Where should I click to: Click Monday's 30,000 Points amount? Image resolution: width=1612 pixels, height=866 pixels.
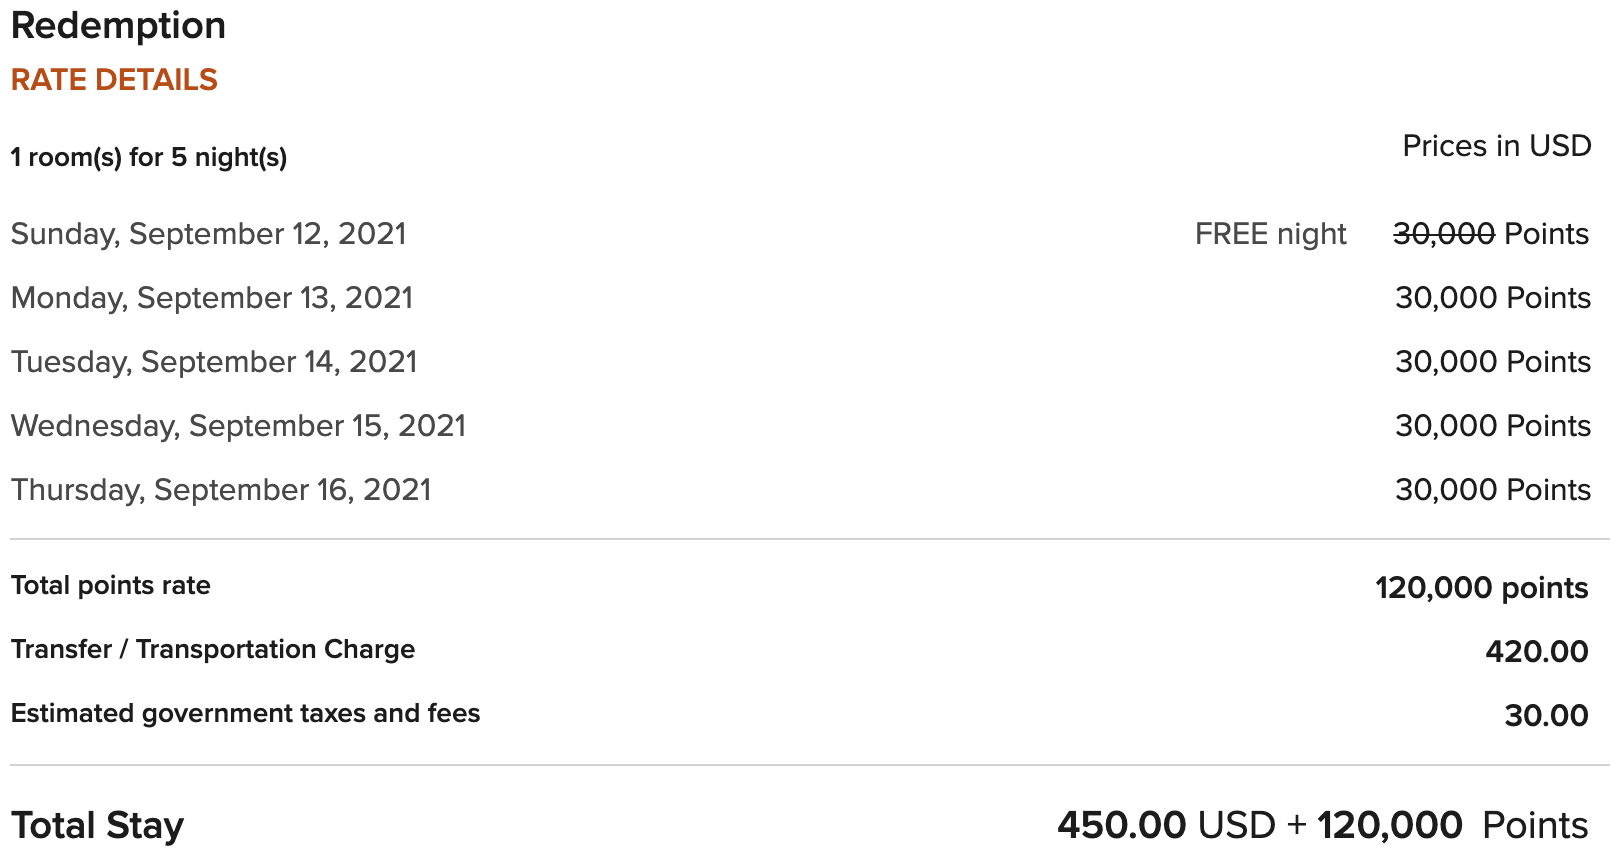click(x=1493, y=298)
